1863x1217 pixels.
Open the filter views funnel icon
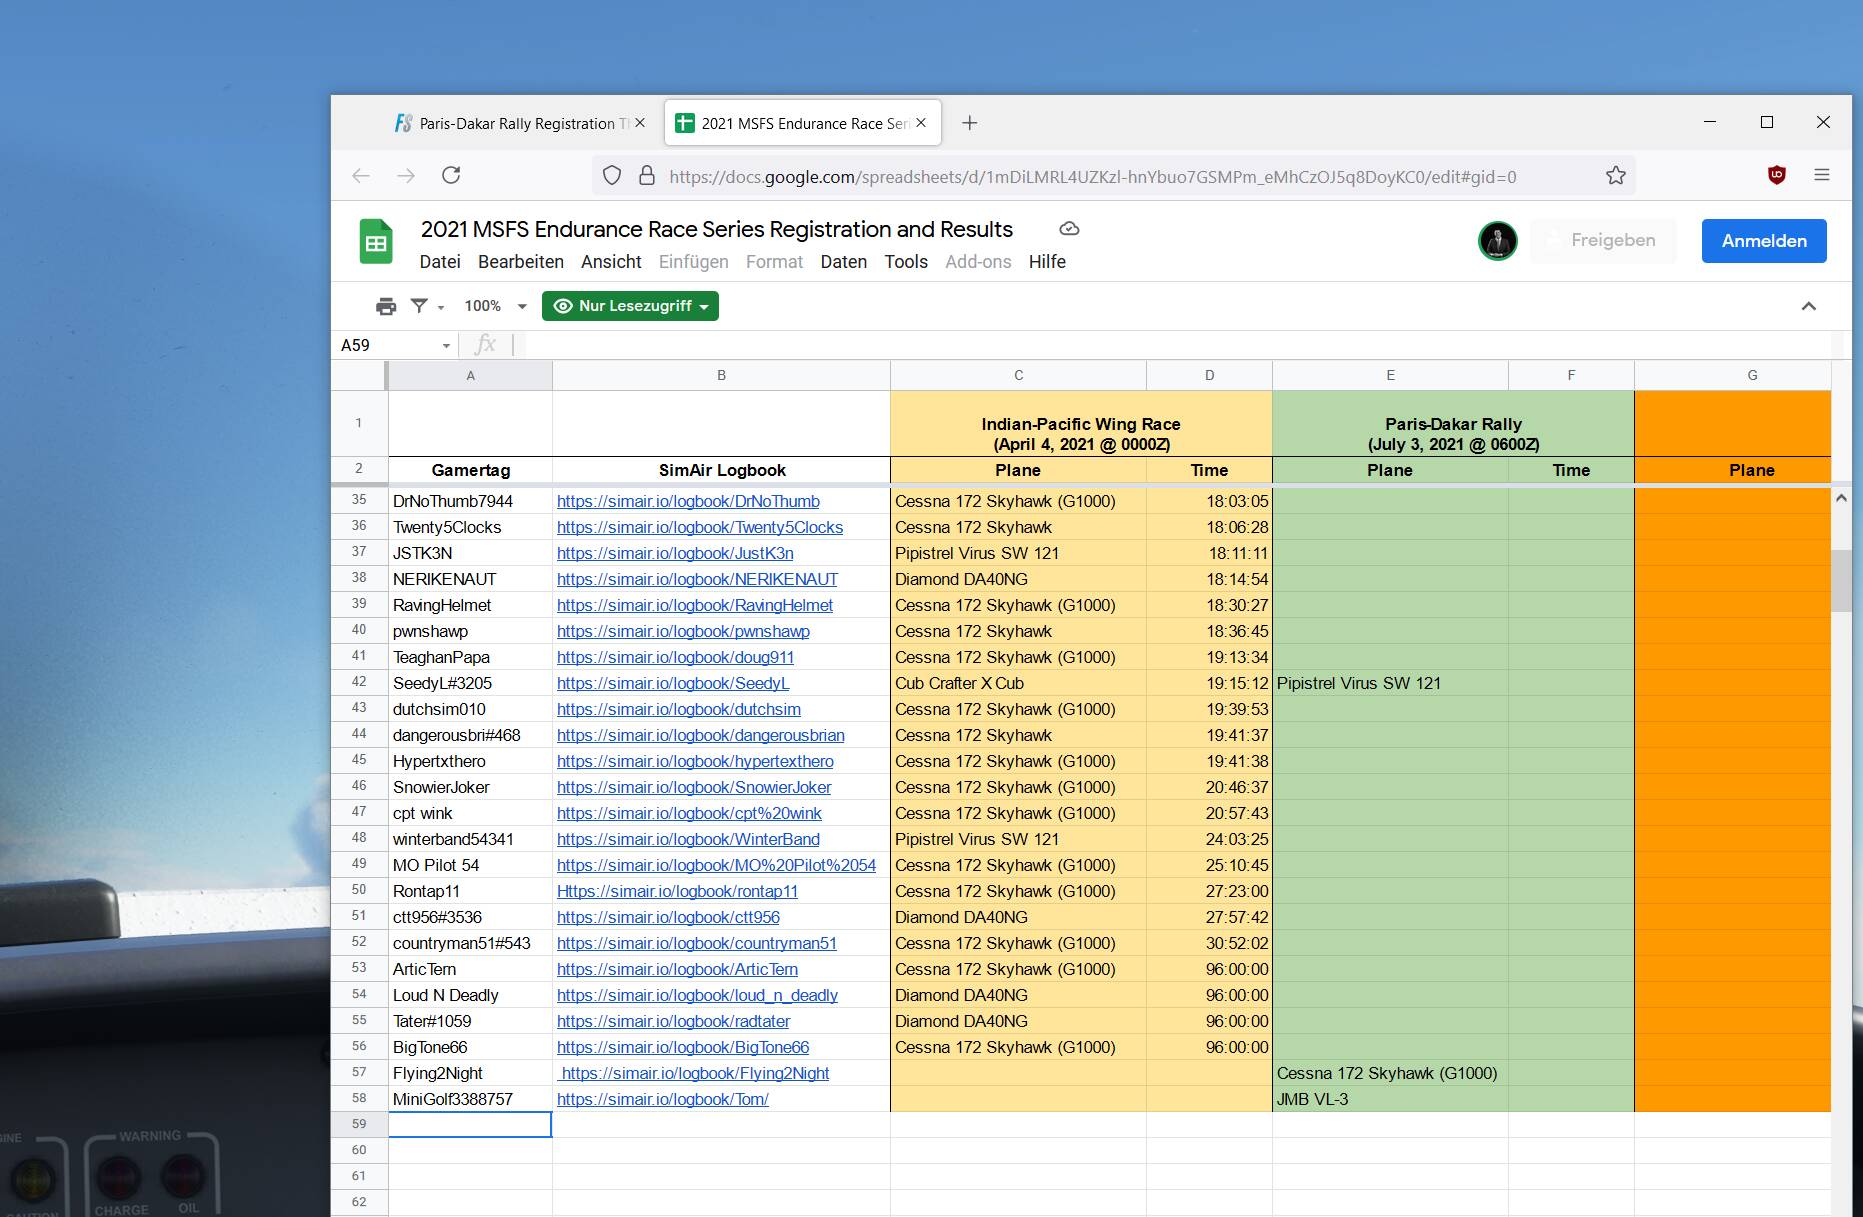pos(420,306)
